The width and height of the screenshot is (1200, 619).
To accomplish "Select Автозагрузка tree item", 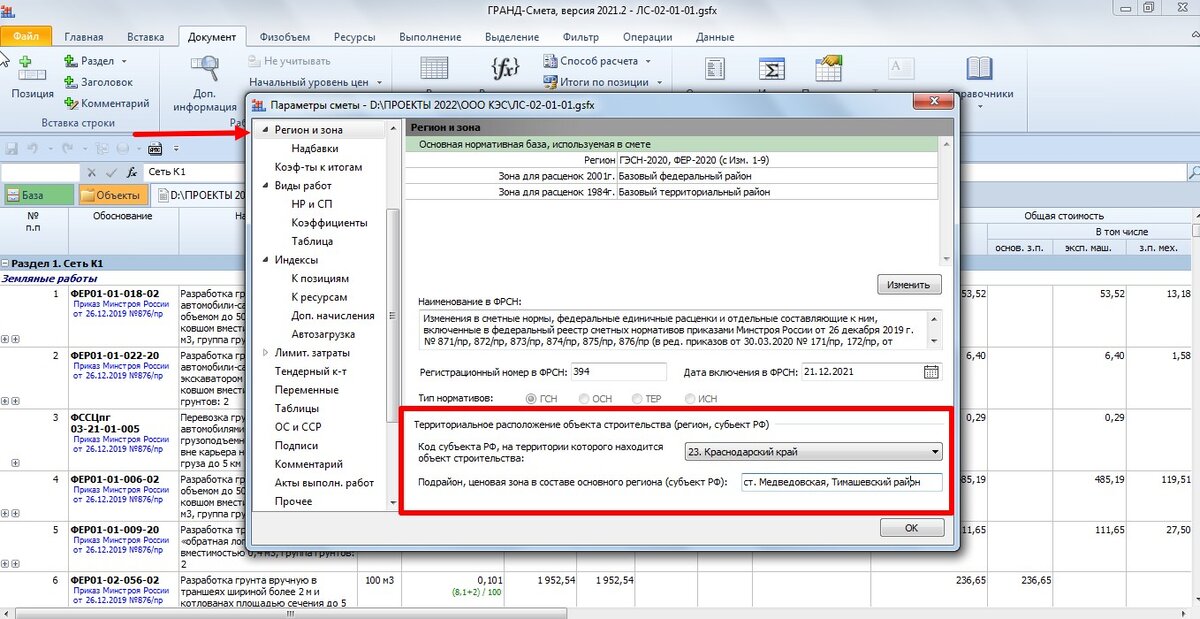I will coord(323,334).
